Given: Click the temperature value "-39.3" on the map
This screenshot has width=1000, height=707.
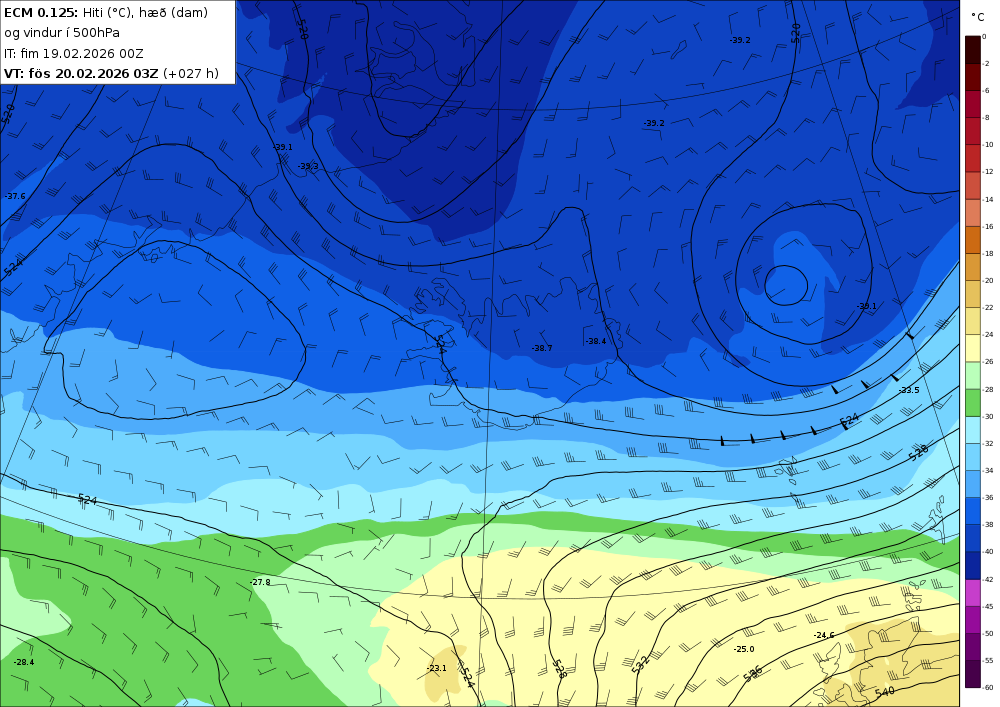Looking at the screenshot, I should (x=308, y=166).
